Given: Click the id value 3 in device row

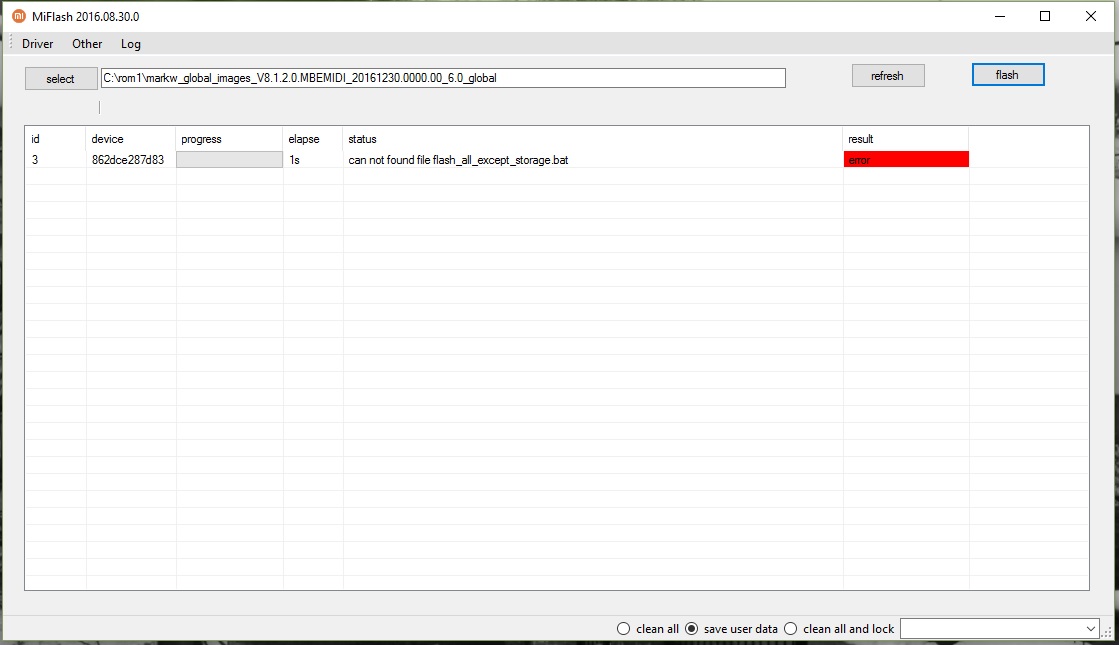Looking at the screenshot, I should (35, 160).
